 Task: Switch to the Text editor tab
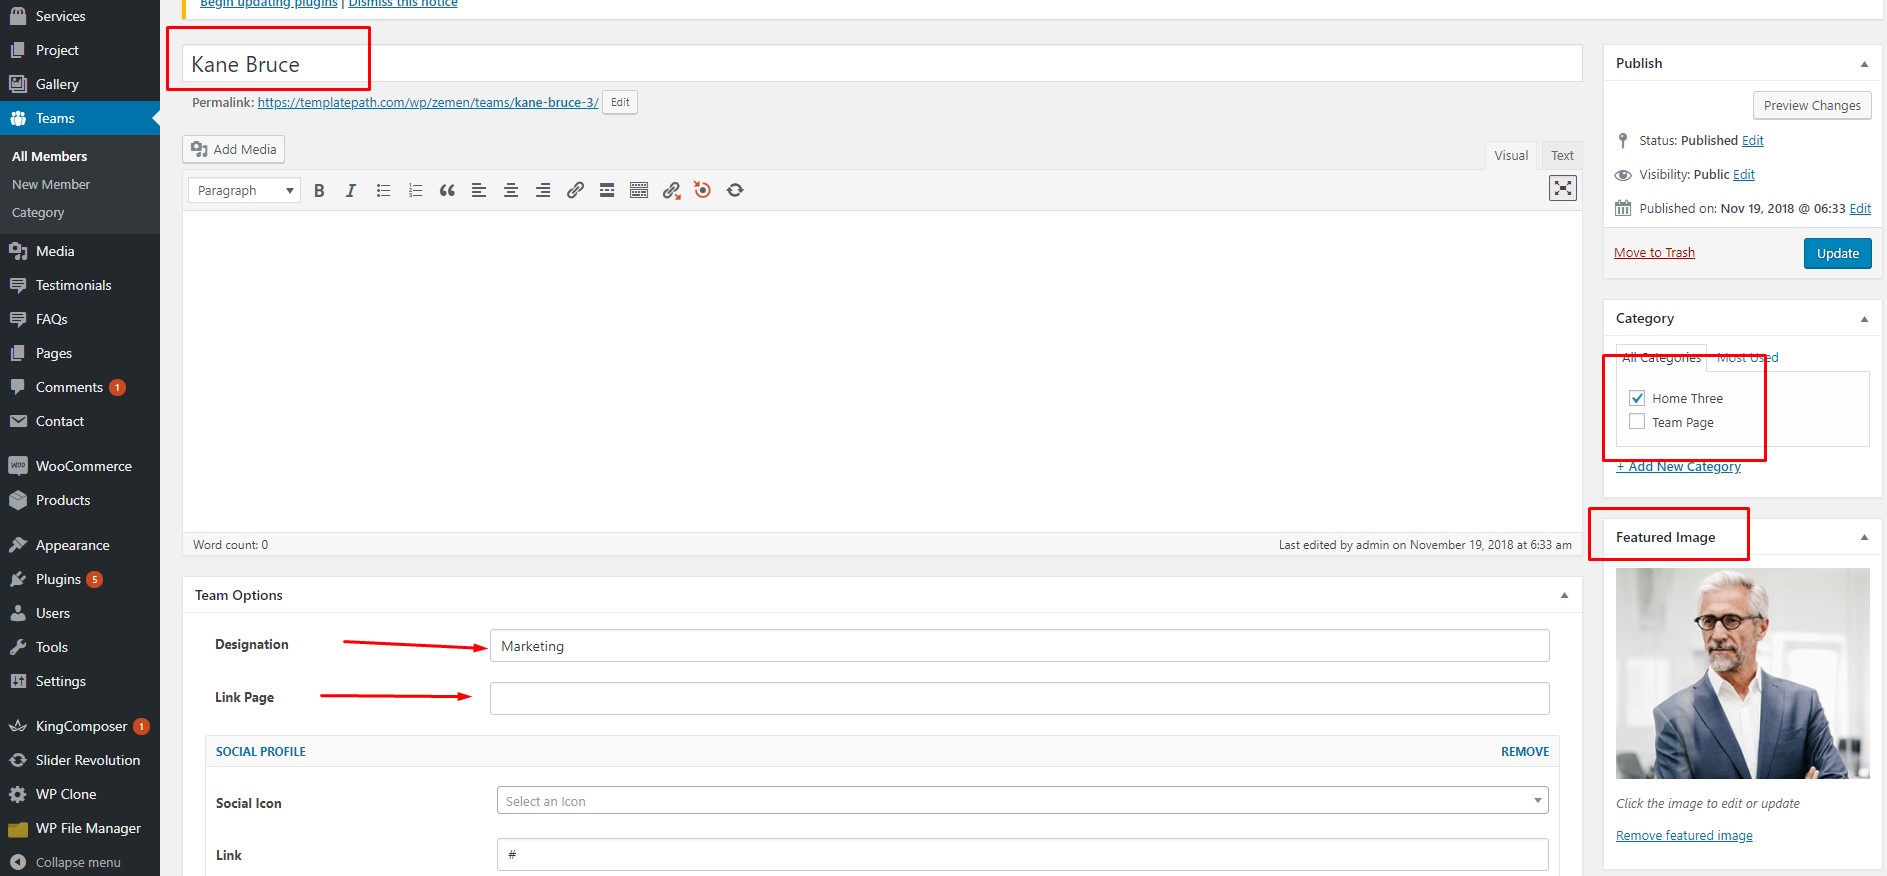[x=1561, y=156]
